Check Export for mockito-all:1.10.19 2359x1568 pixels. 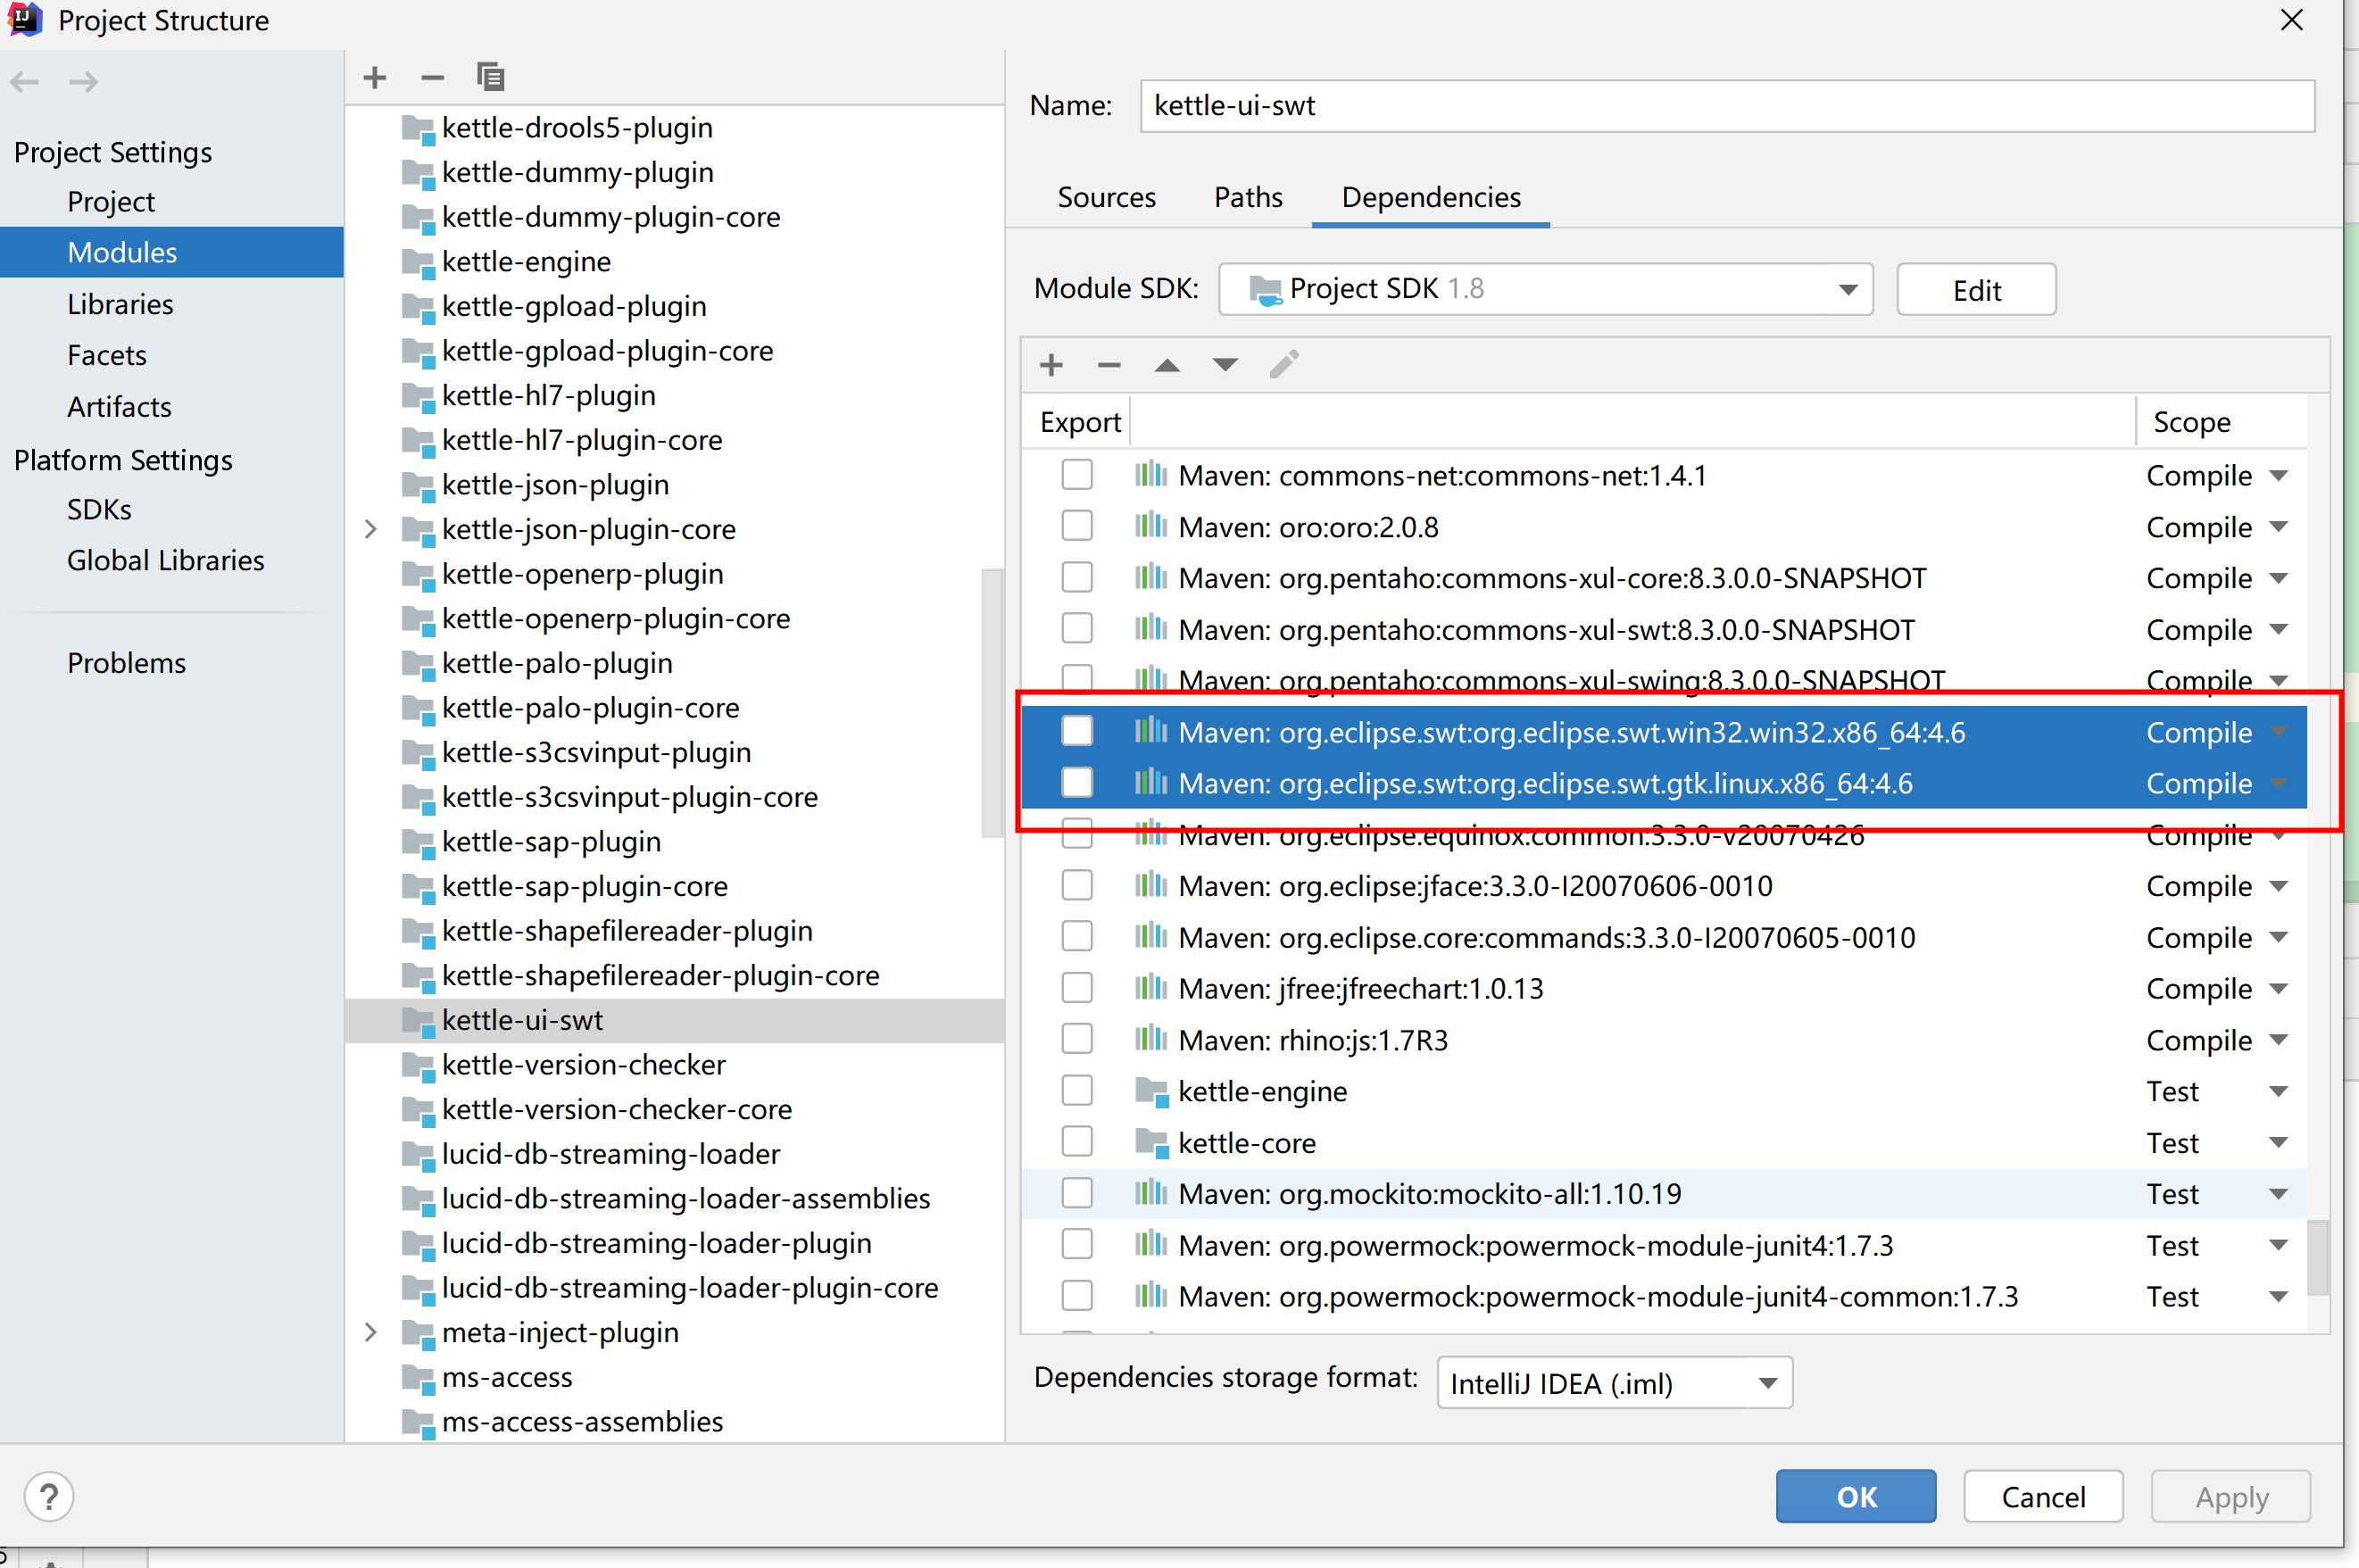coord(1077,1193)
